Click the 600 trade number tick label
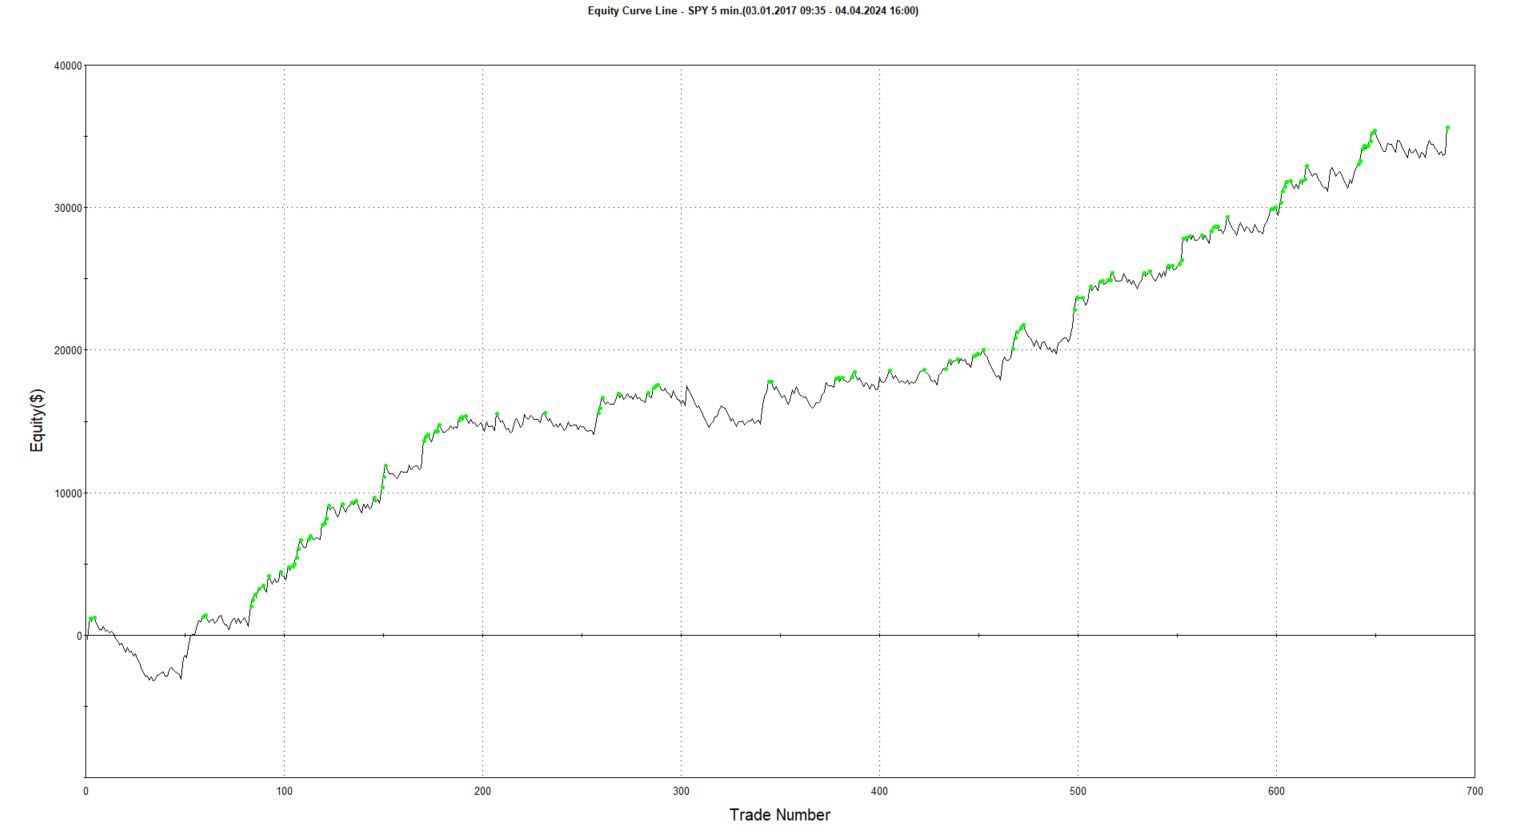This screenshot has width=1532, height=837. (x=1276, y=791)
